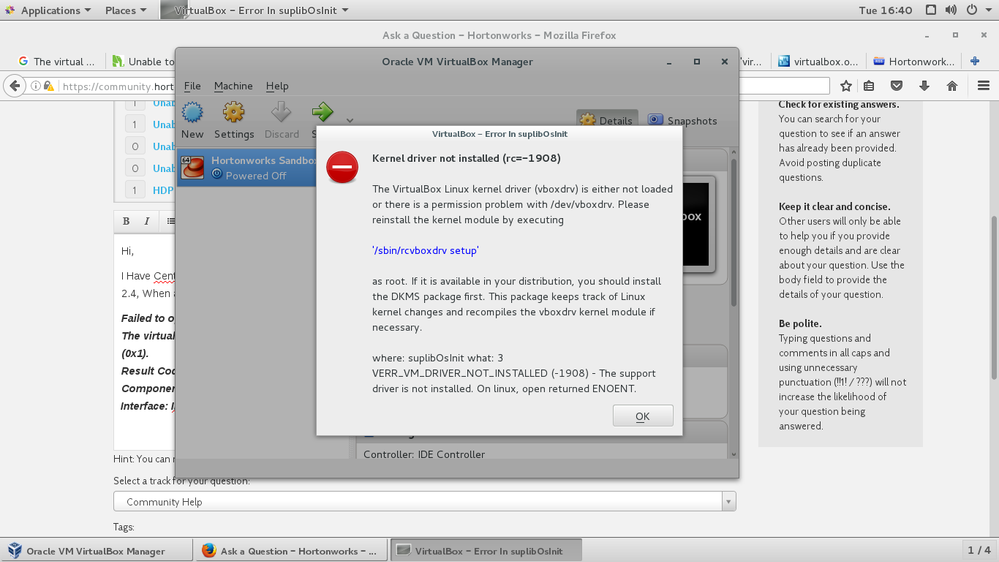The height and width of the screenshot is (562, 999).
Task: Toggle italic formatting in question editor
Action: click(147, 221)
